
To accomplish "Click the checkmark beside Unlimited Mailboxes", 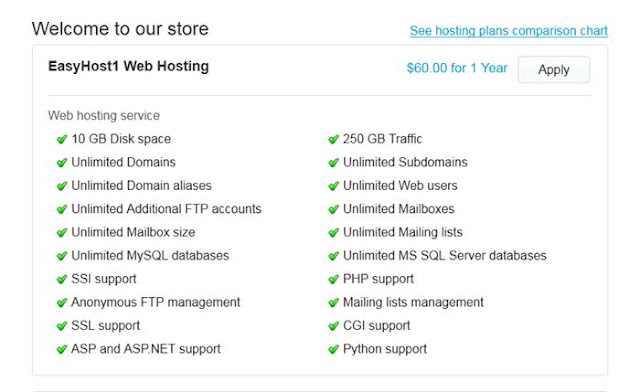I will coord(333,209).
